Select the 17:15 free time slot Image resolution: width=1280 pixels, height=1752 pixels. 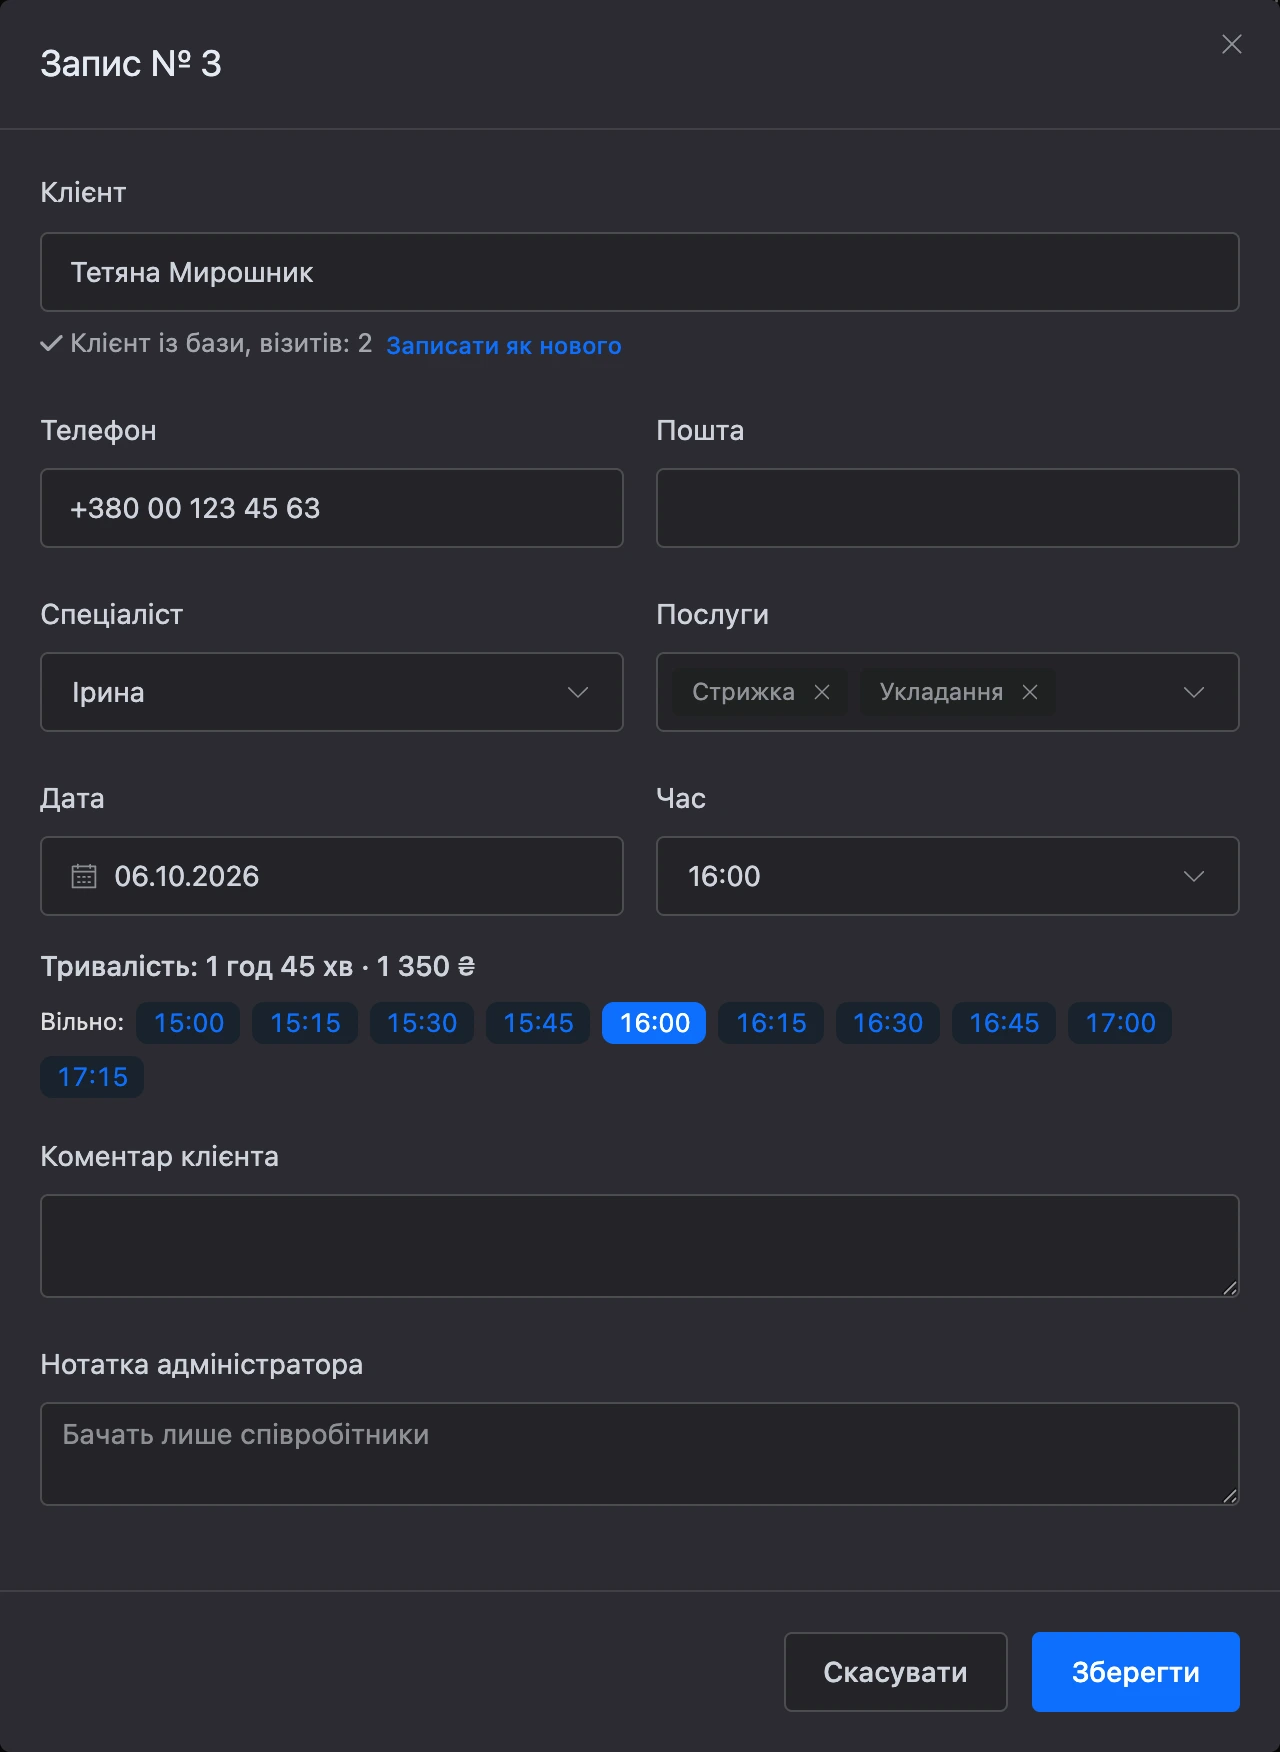pyautogui.click(x=92, y=1077)
